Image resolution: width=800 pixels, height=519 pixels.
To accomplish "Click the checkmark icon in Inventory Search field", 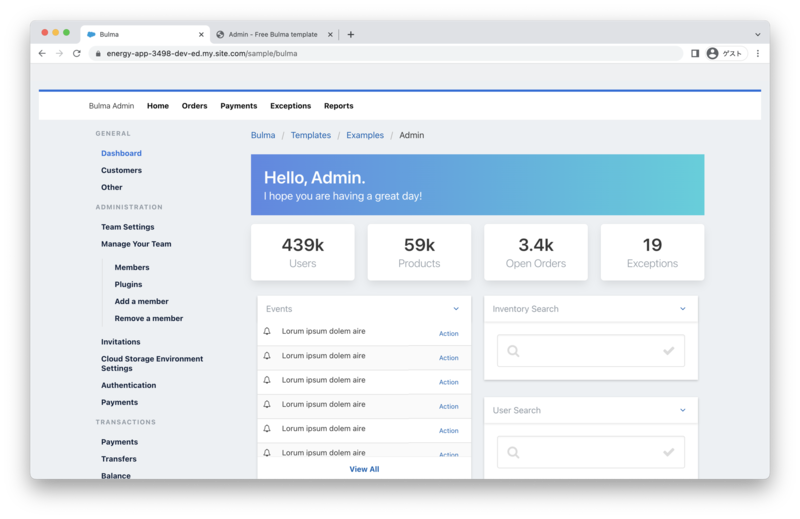I will click(668, 351).
